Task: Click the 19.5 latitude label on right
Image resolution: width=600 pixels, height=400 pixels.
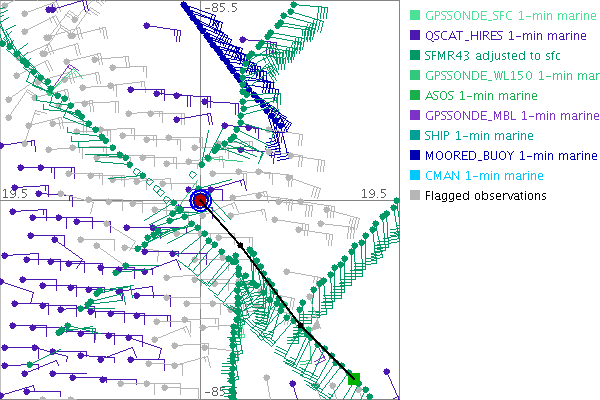Action: (372, 193)
